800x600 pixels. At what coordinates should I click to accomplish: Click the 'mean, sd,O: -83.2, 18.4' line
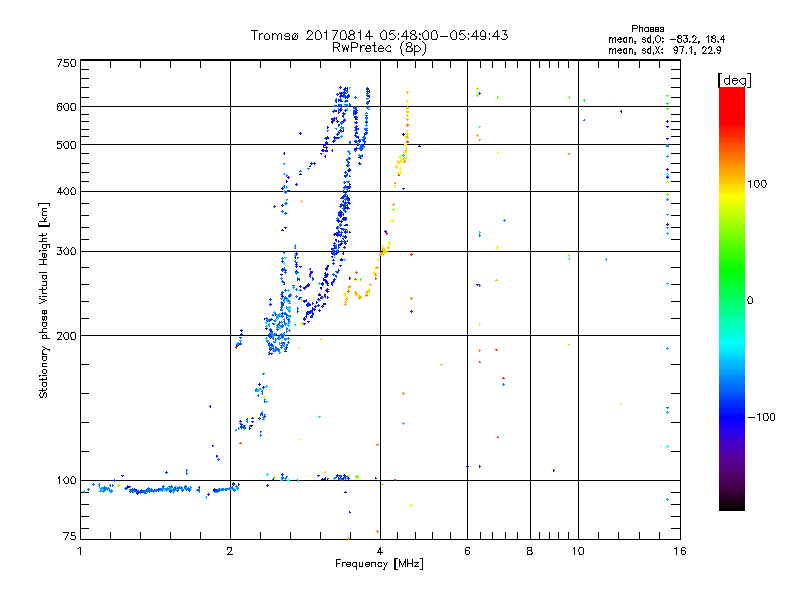[666, 39]
